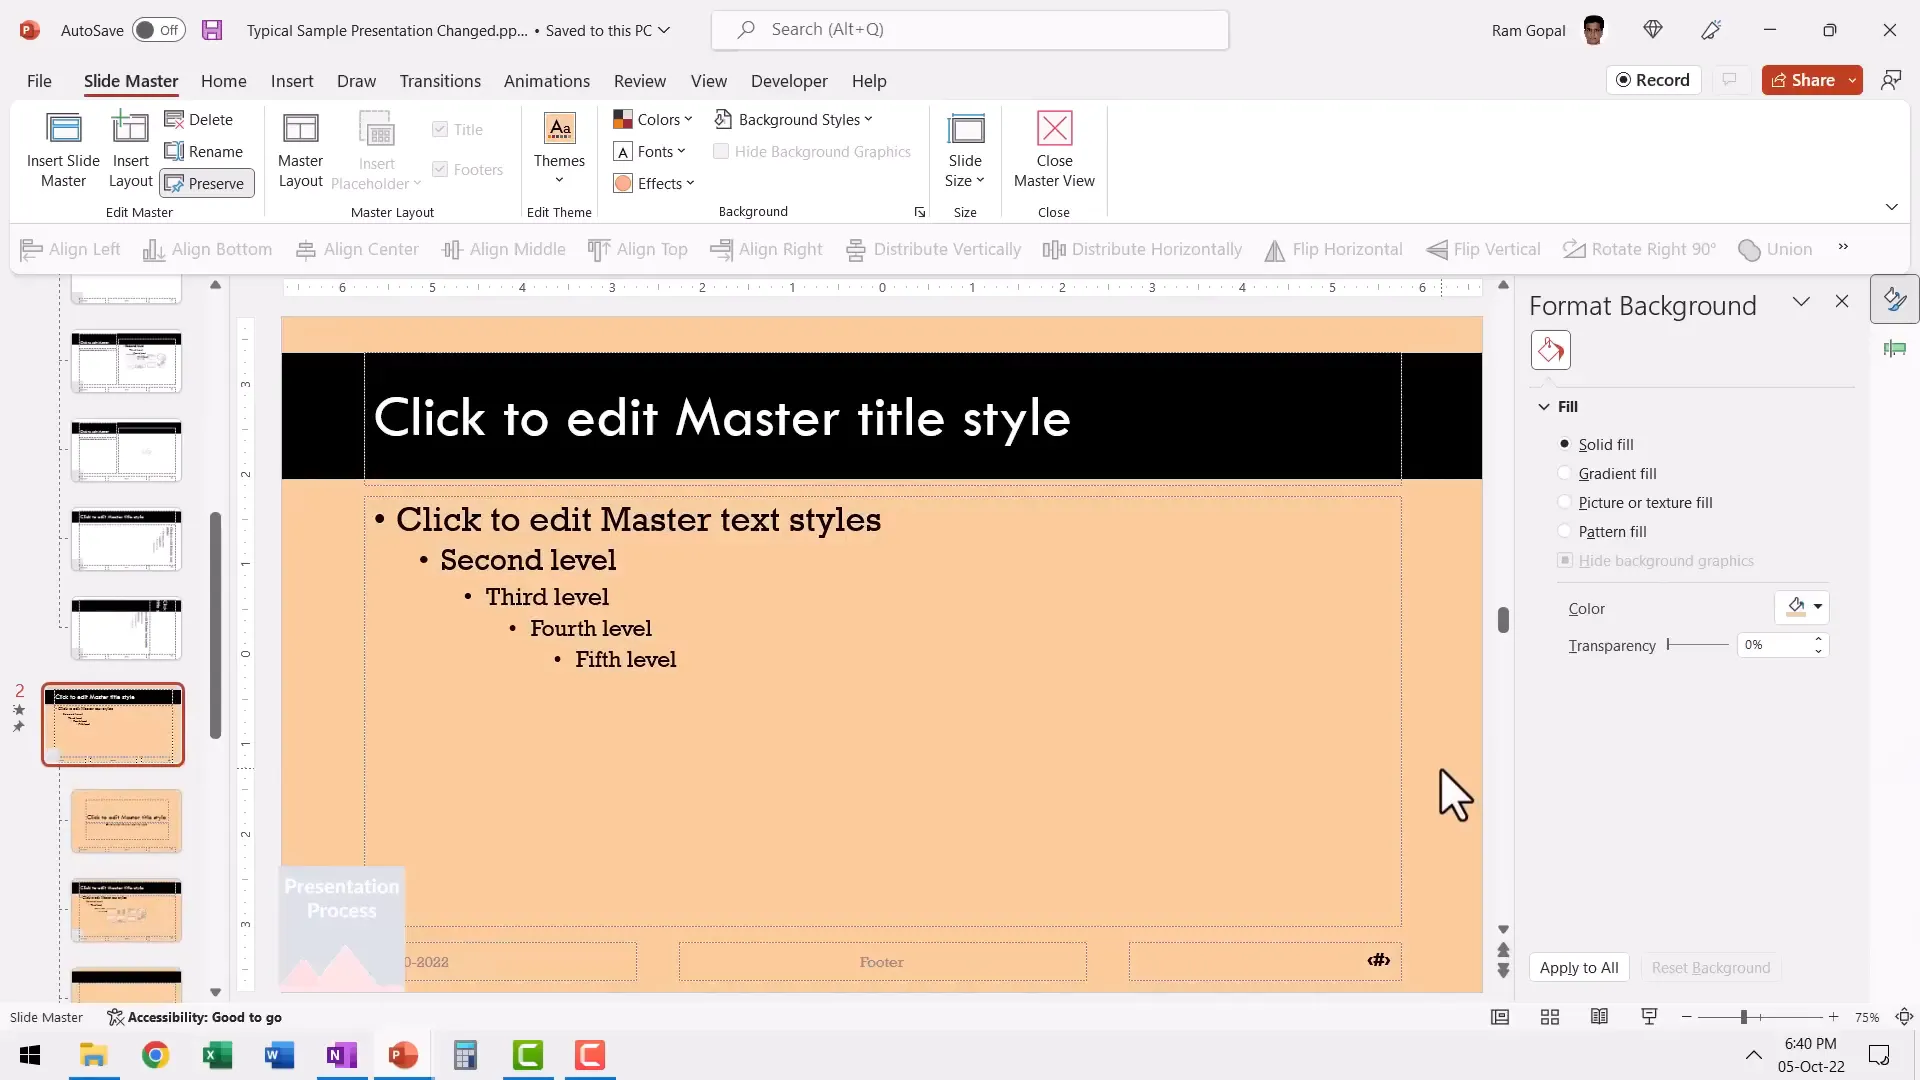
Task: Fit slide to current window
Action: pyautogui.click(x=1904, y=1017)
